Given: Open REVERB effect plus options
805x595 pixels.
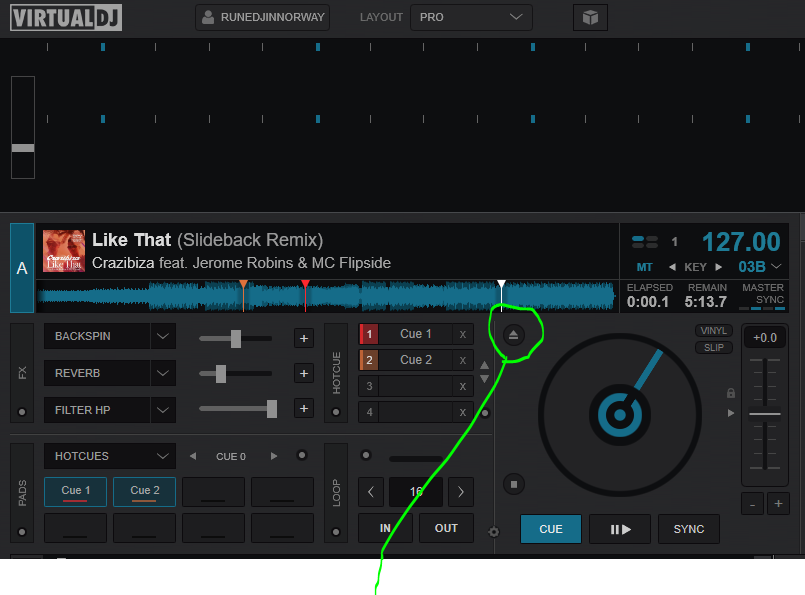Looking at the screenshot, I should [304, 373].
